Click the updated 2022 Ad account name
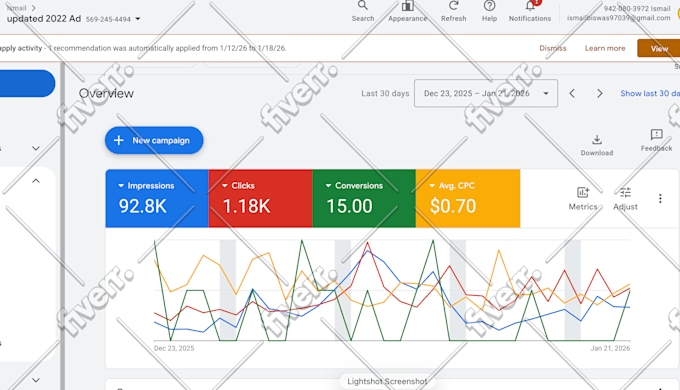The image size is (680, 390). (x=44, y=19)
